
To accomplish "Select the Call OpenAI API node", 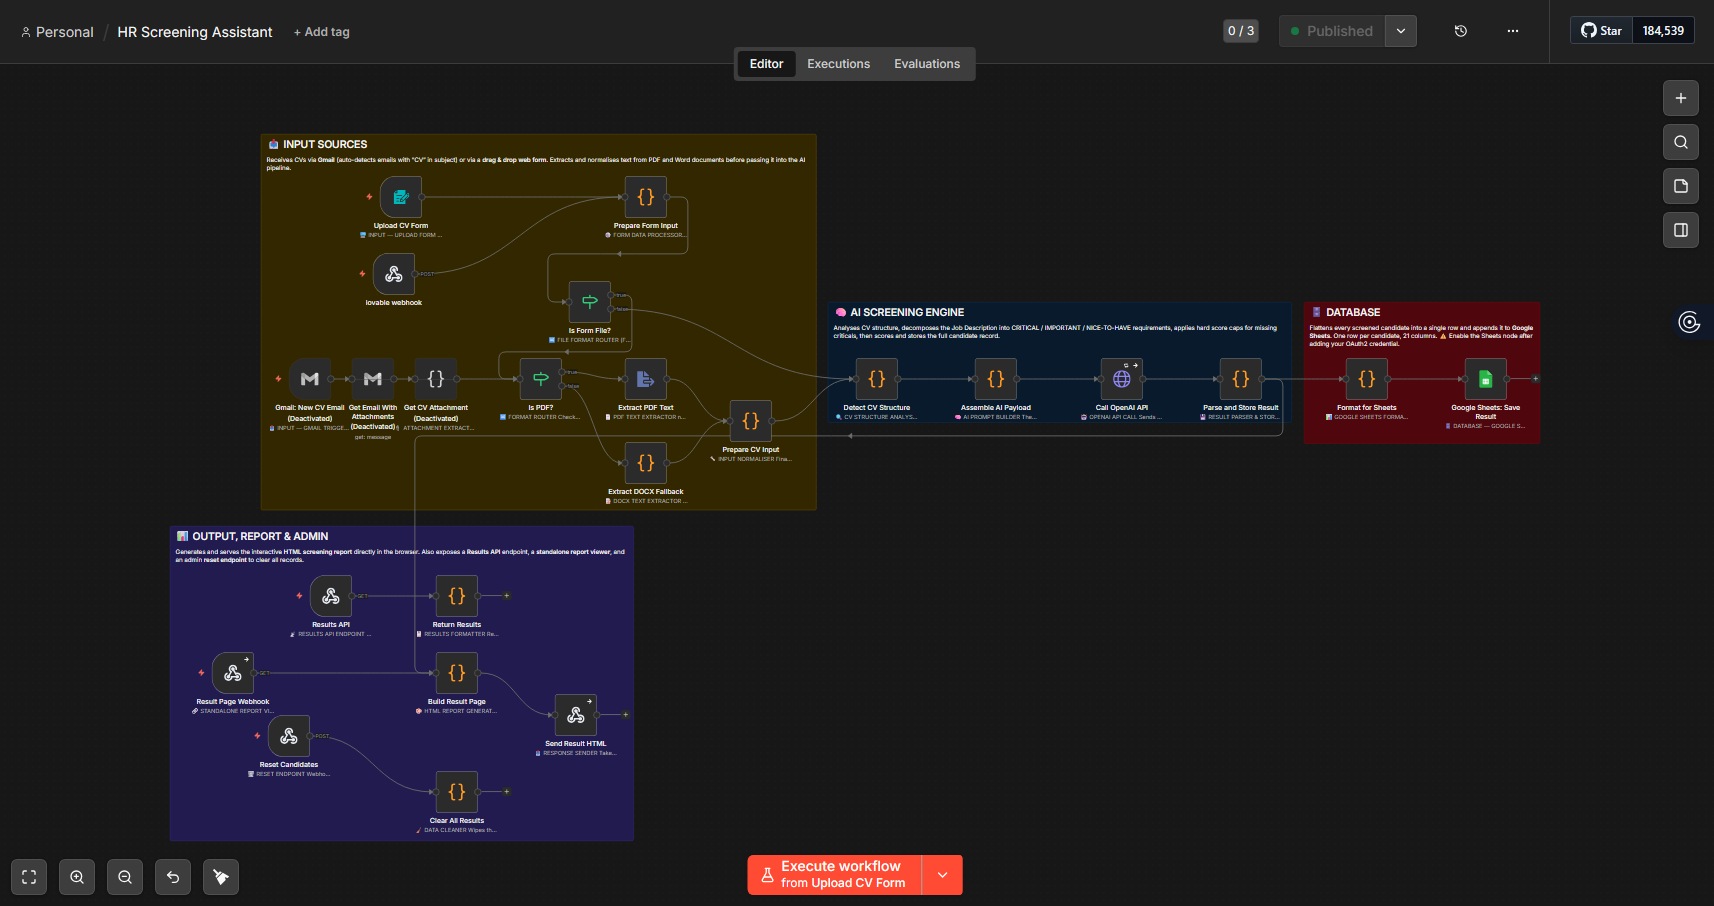I will click(x=1121, y=379).
